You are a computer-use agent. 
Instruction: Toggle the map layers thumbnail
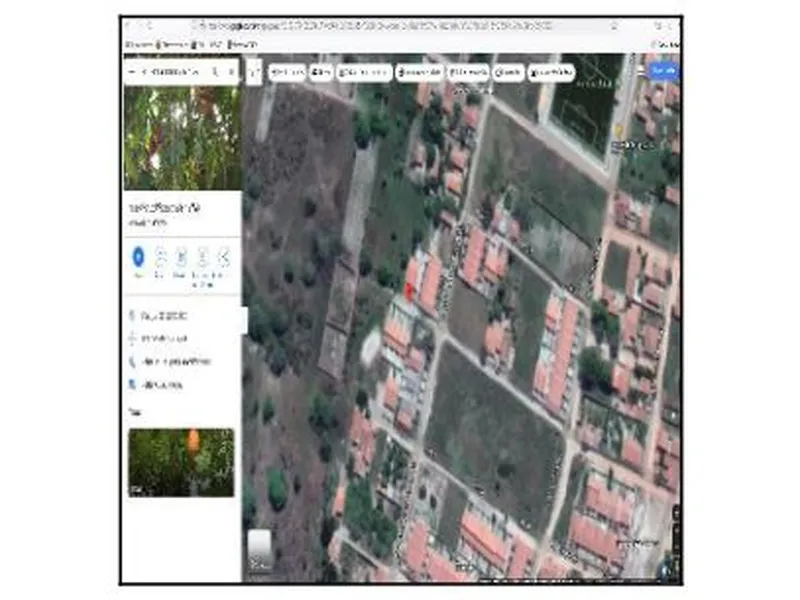[259, 549]
